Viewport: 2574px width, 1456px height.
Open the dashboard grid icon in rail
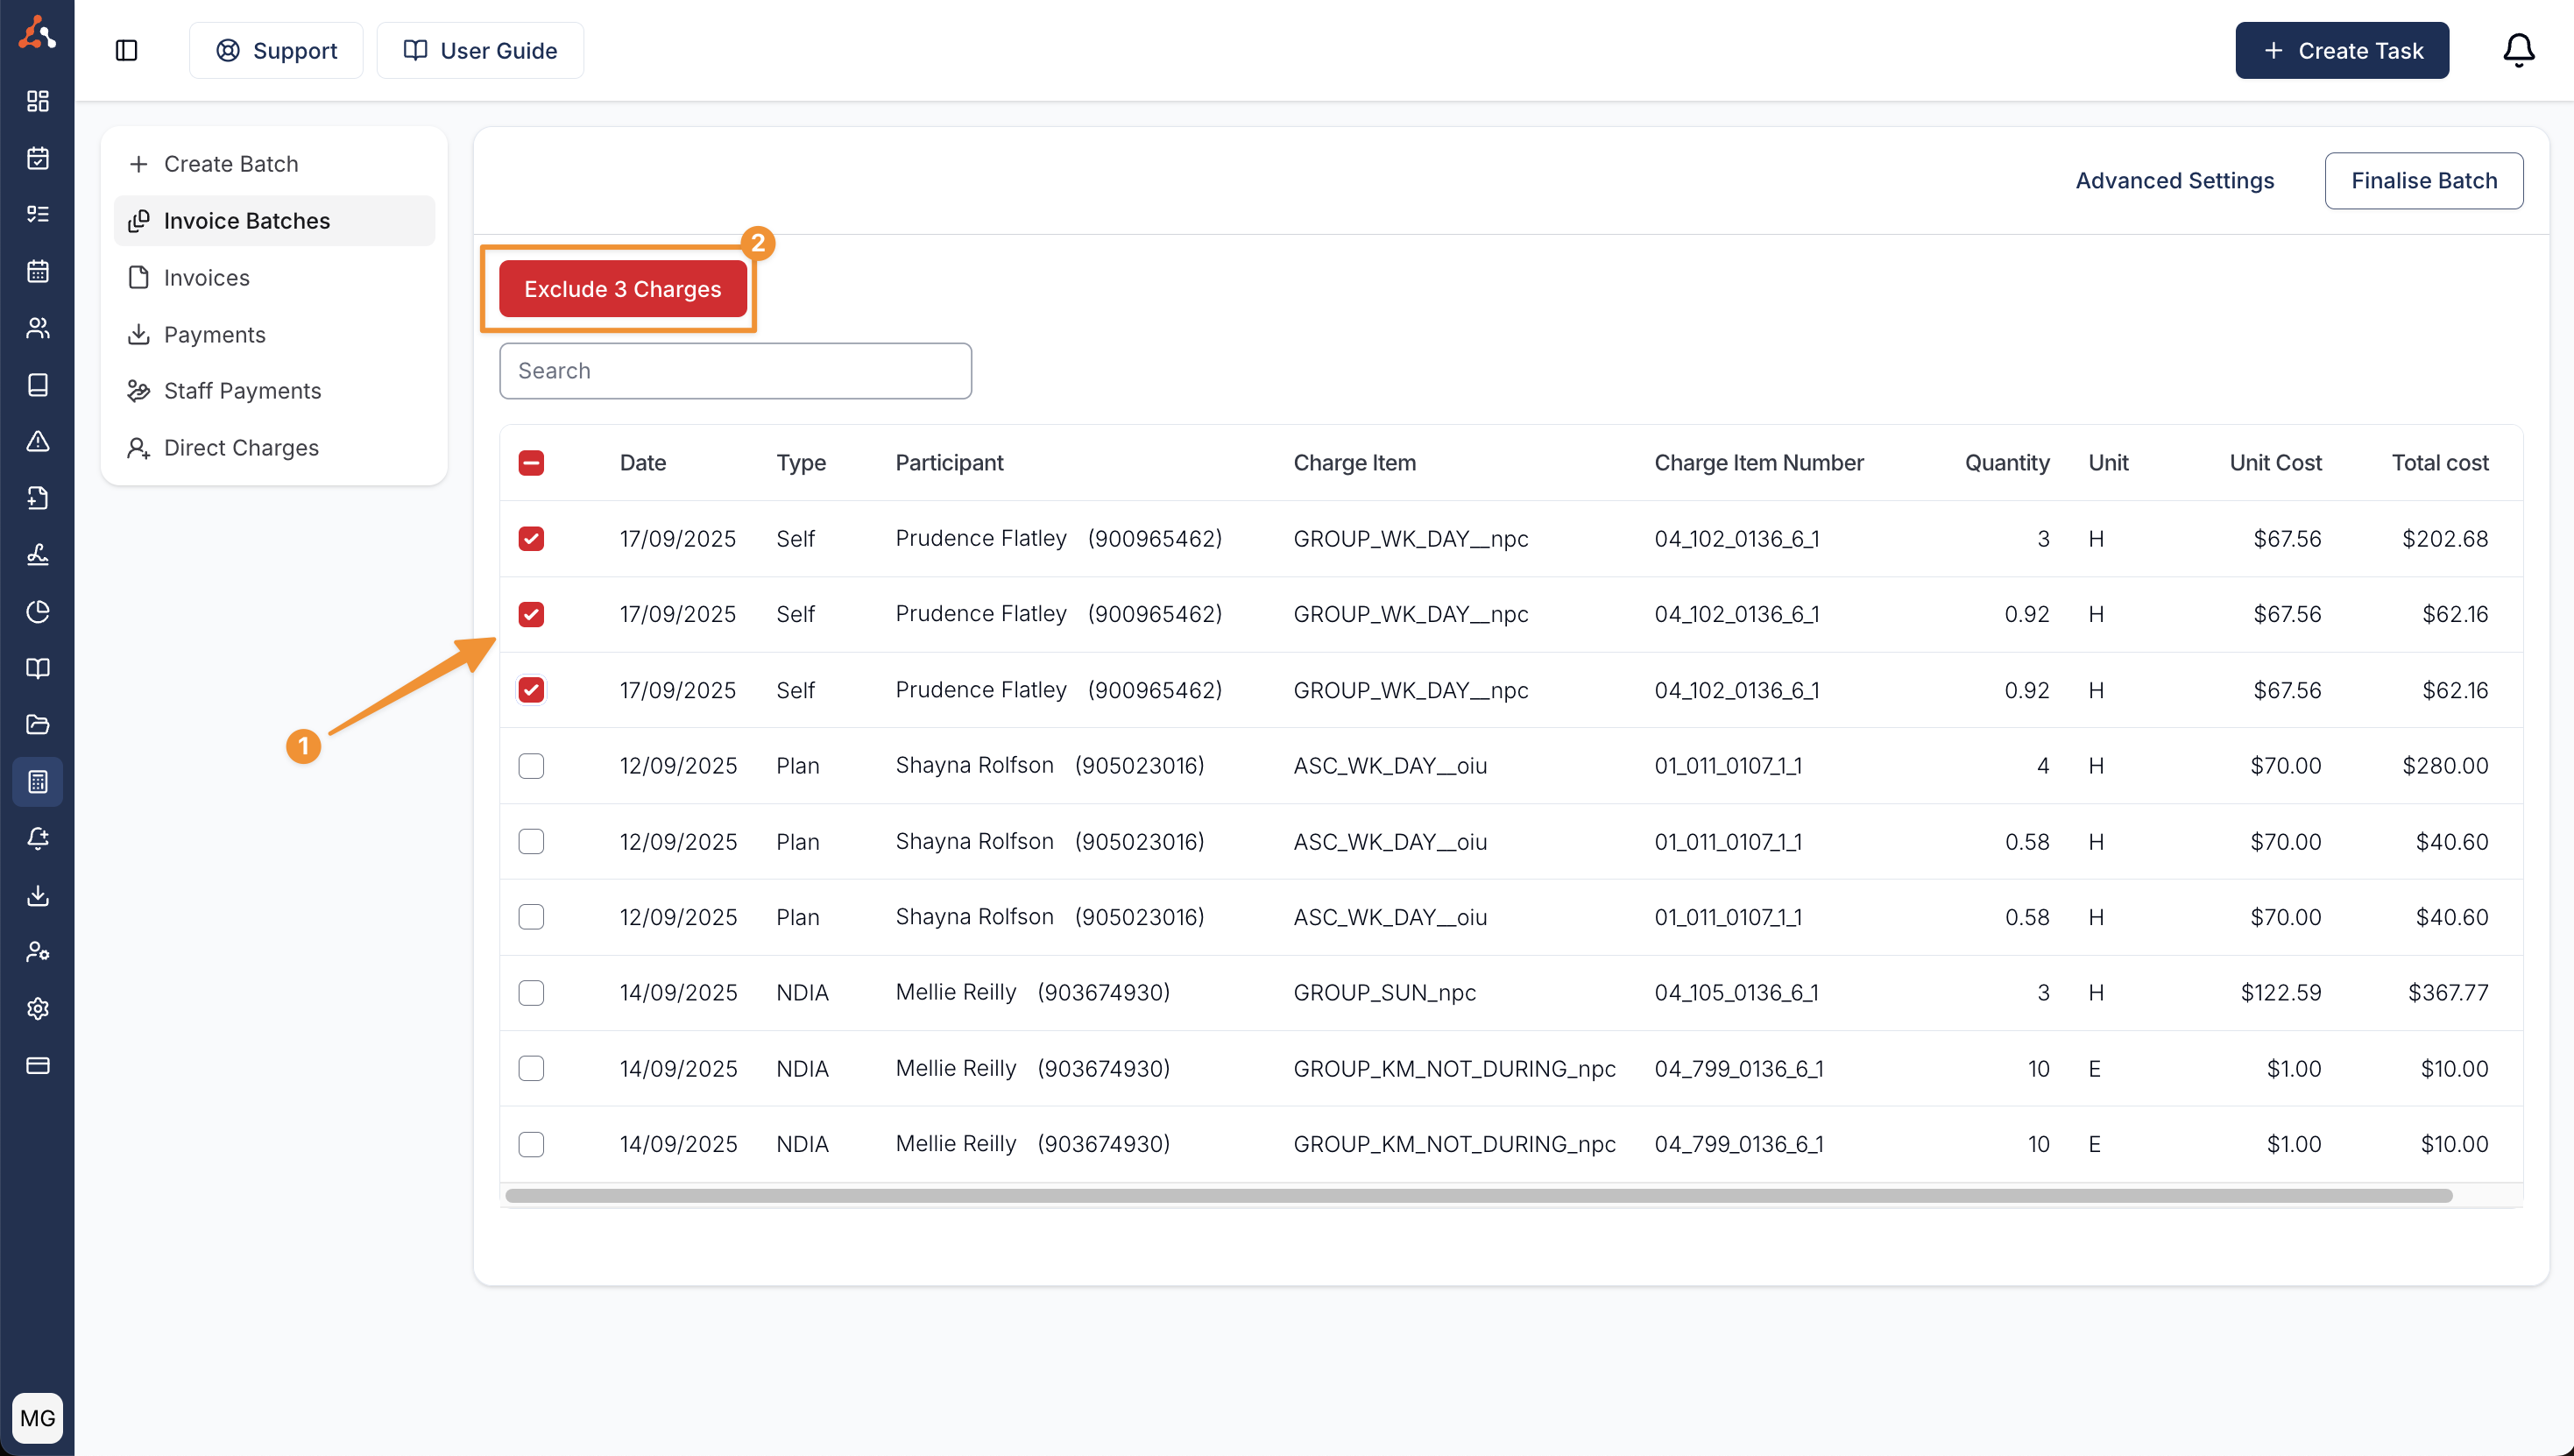point(37,101)
